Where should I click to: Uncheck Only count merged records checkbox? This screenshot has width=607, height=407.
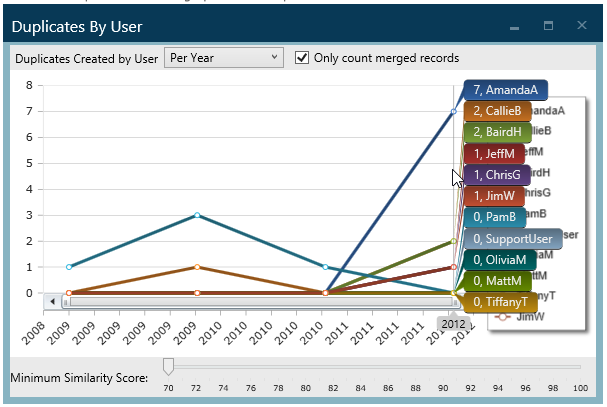pos(302,58)
